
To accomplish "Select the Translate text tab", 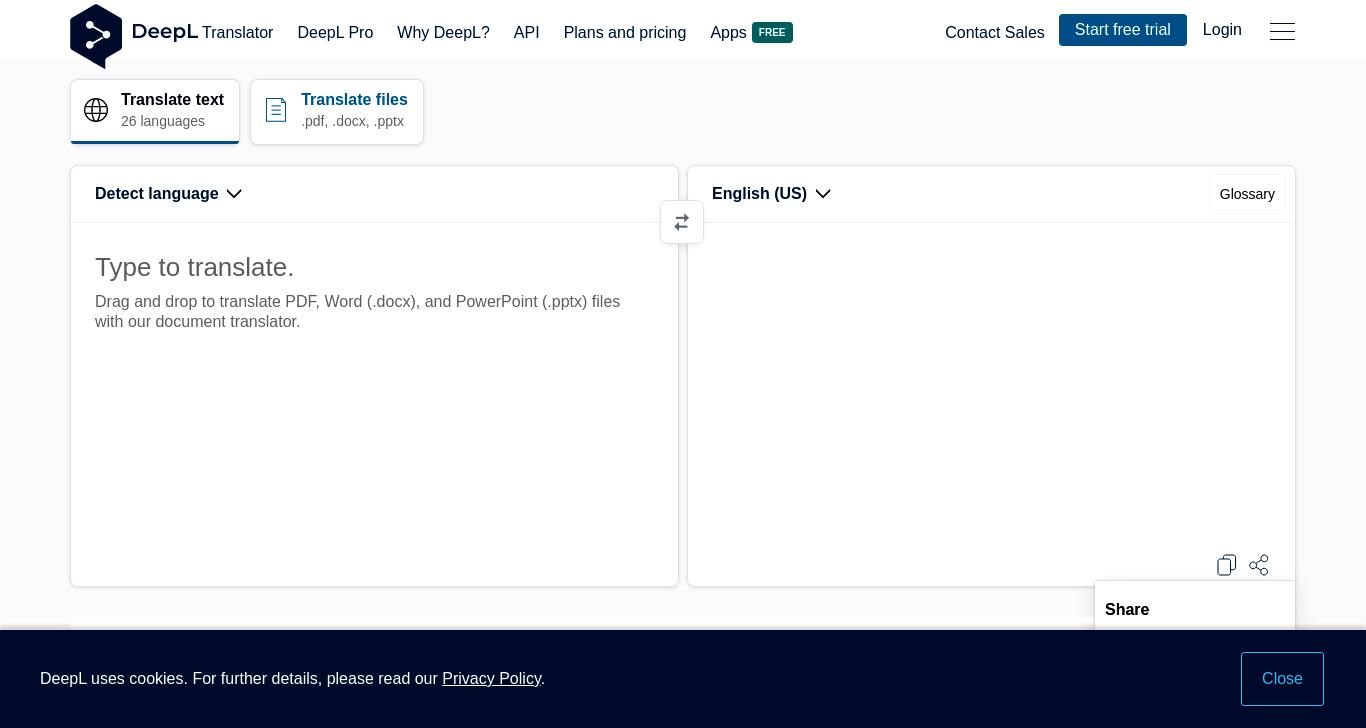I will (155, 111).
